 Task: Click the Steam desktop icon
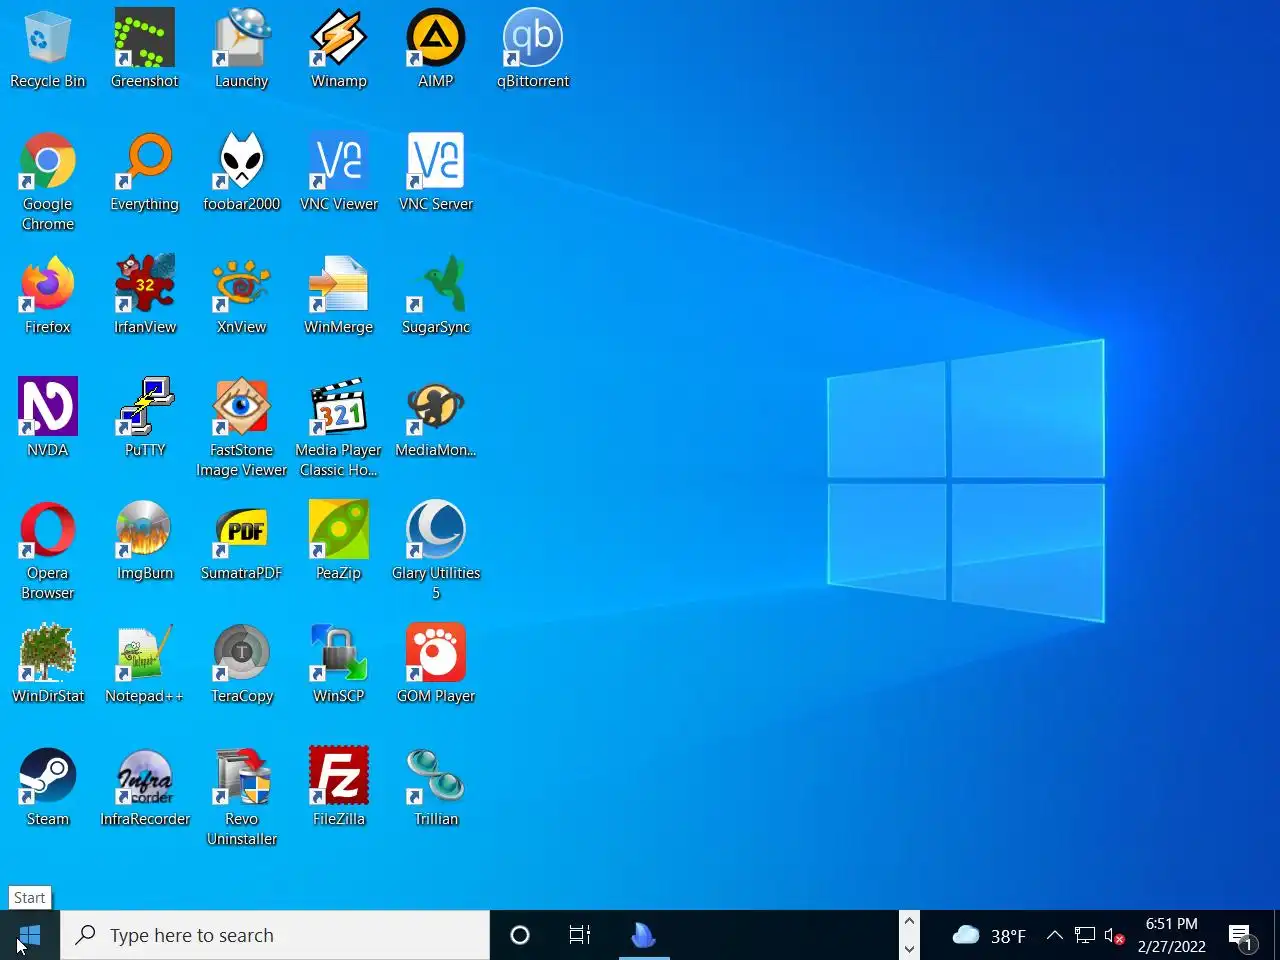point(47,787)
